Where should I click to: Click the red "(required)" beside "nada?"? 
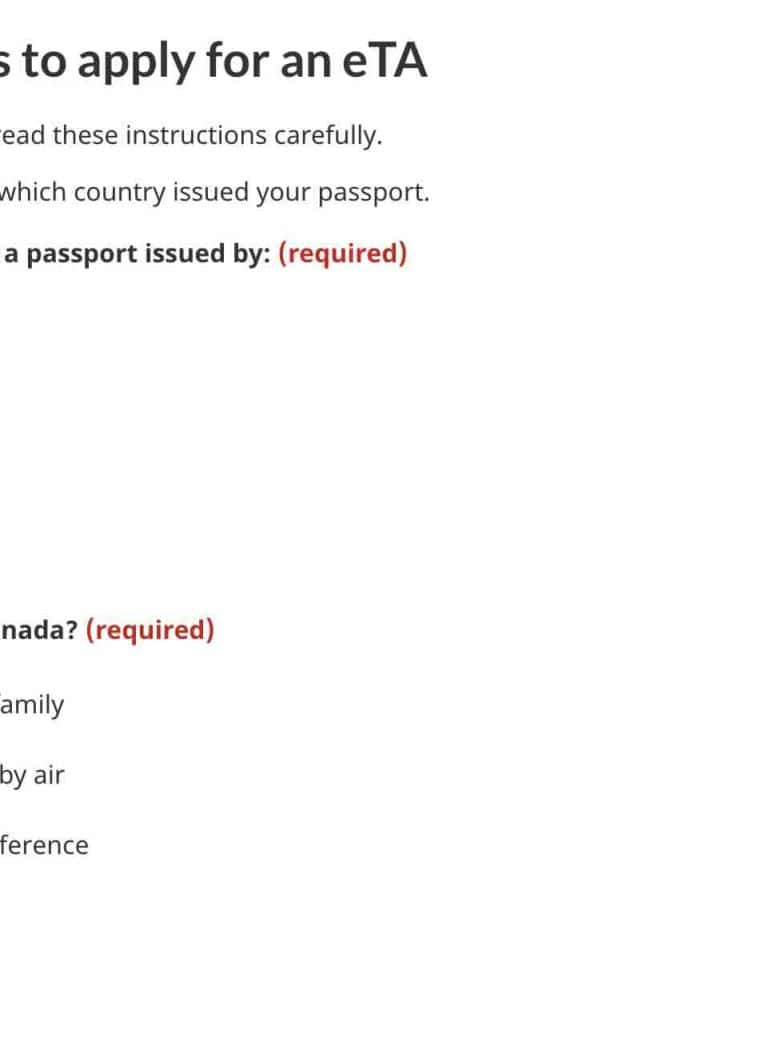150,630
